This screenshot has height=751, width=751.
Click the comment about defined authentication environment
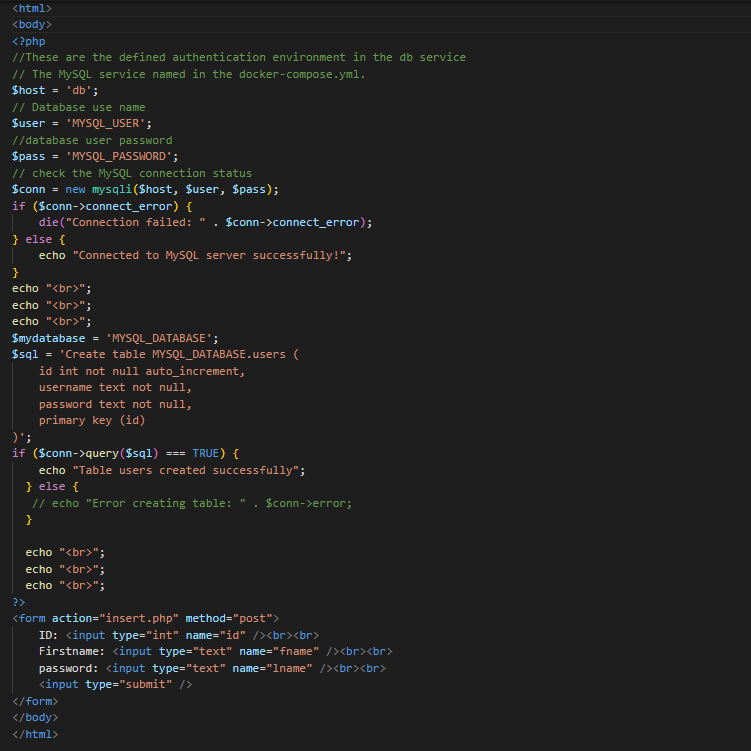[239, 57]
